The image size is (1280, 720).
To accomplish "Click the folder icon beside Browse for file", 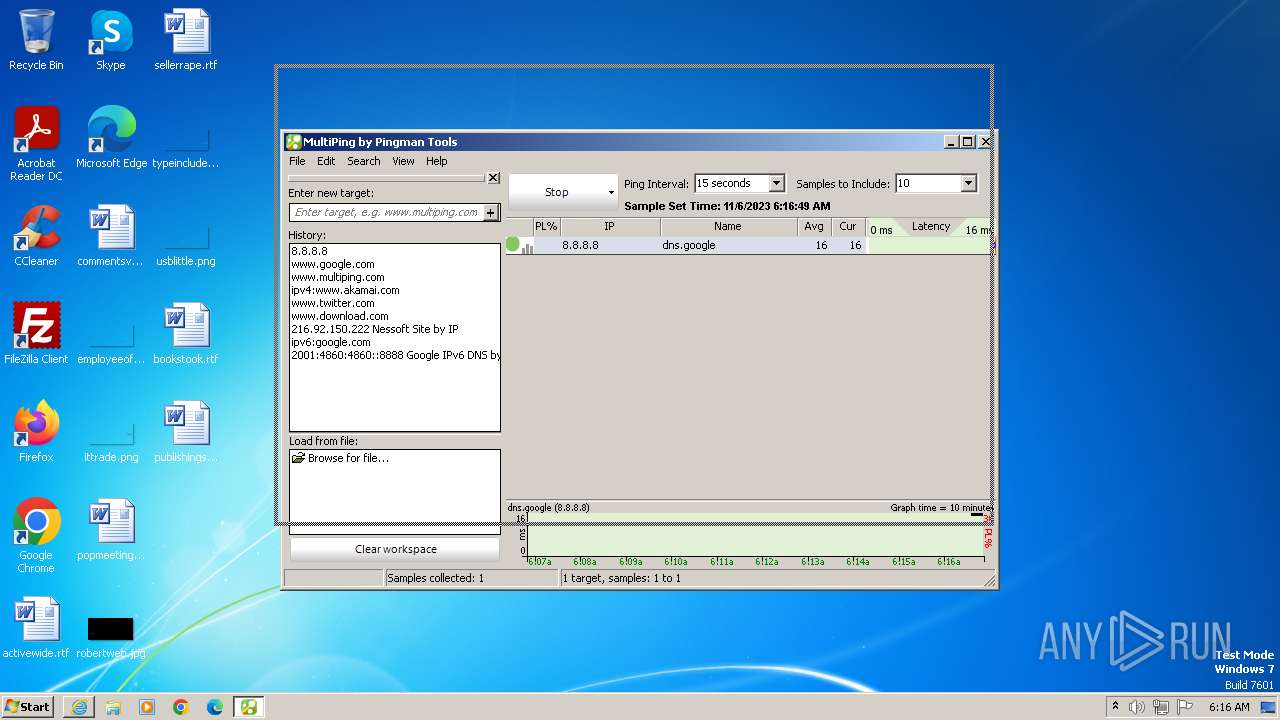I will [298, 458].
